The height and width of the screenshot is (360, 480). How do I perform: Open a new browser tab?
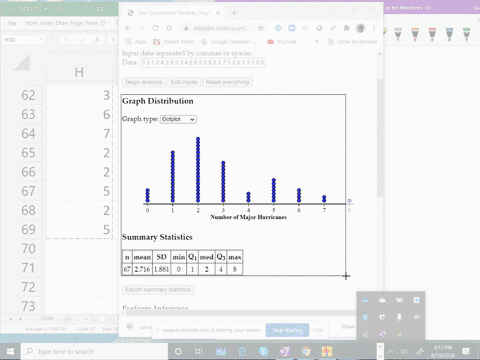(x=234, y=13)
